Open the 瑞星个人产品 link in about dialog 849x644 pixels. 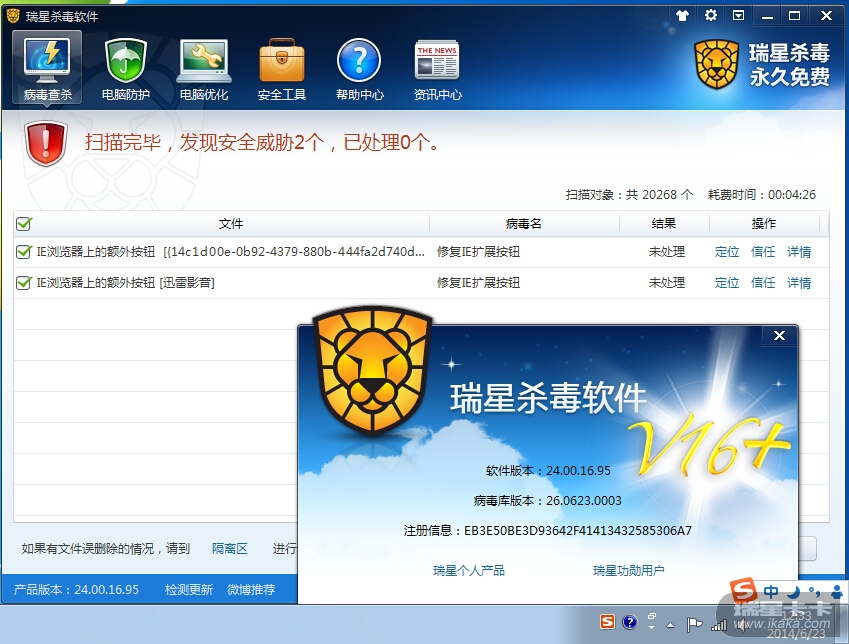pyautogui.click(x=469, y=570)
